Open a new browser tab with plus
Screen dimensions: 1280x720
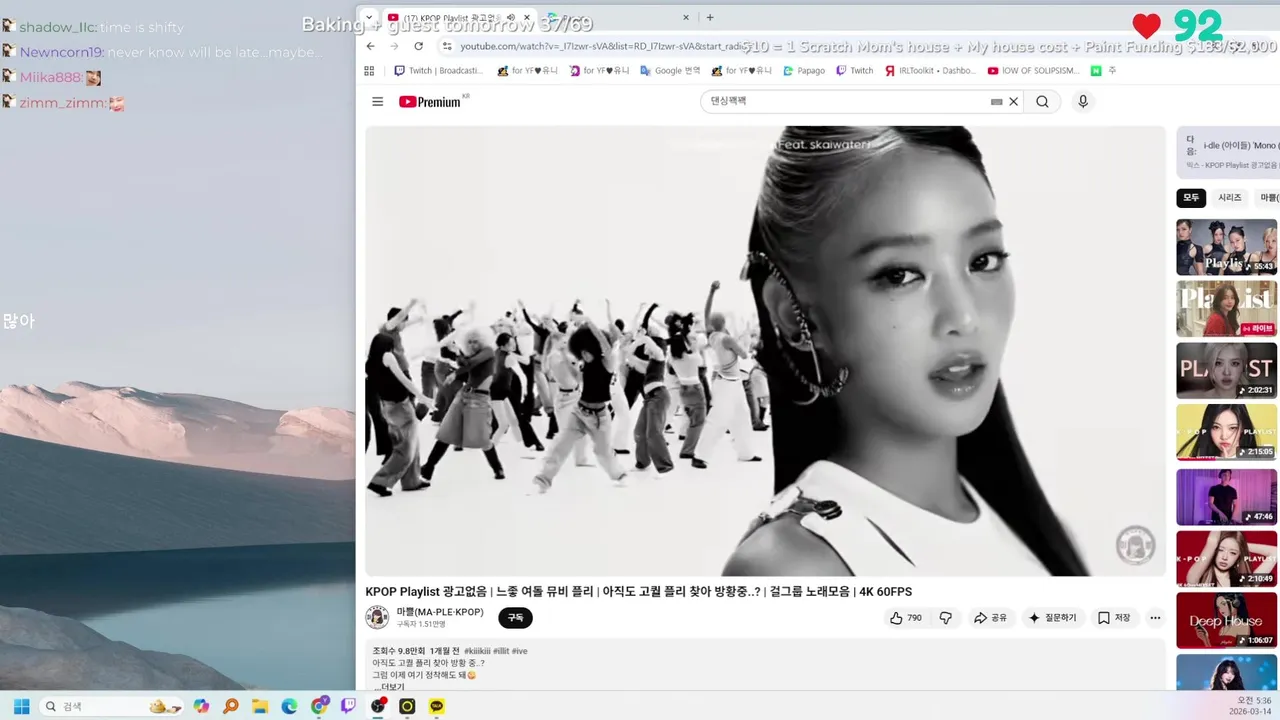coord(710,17)
